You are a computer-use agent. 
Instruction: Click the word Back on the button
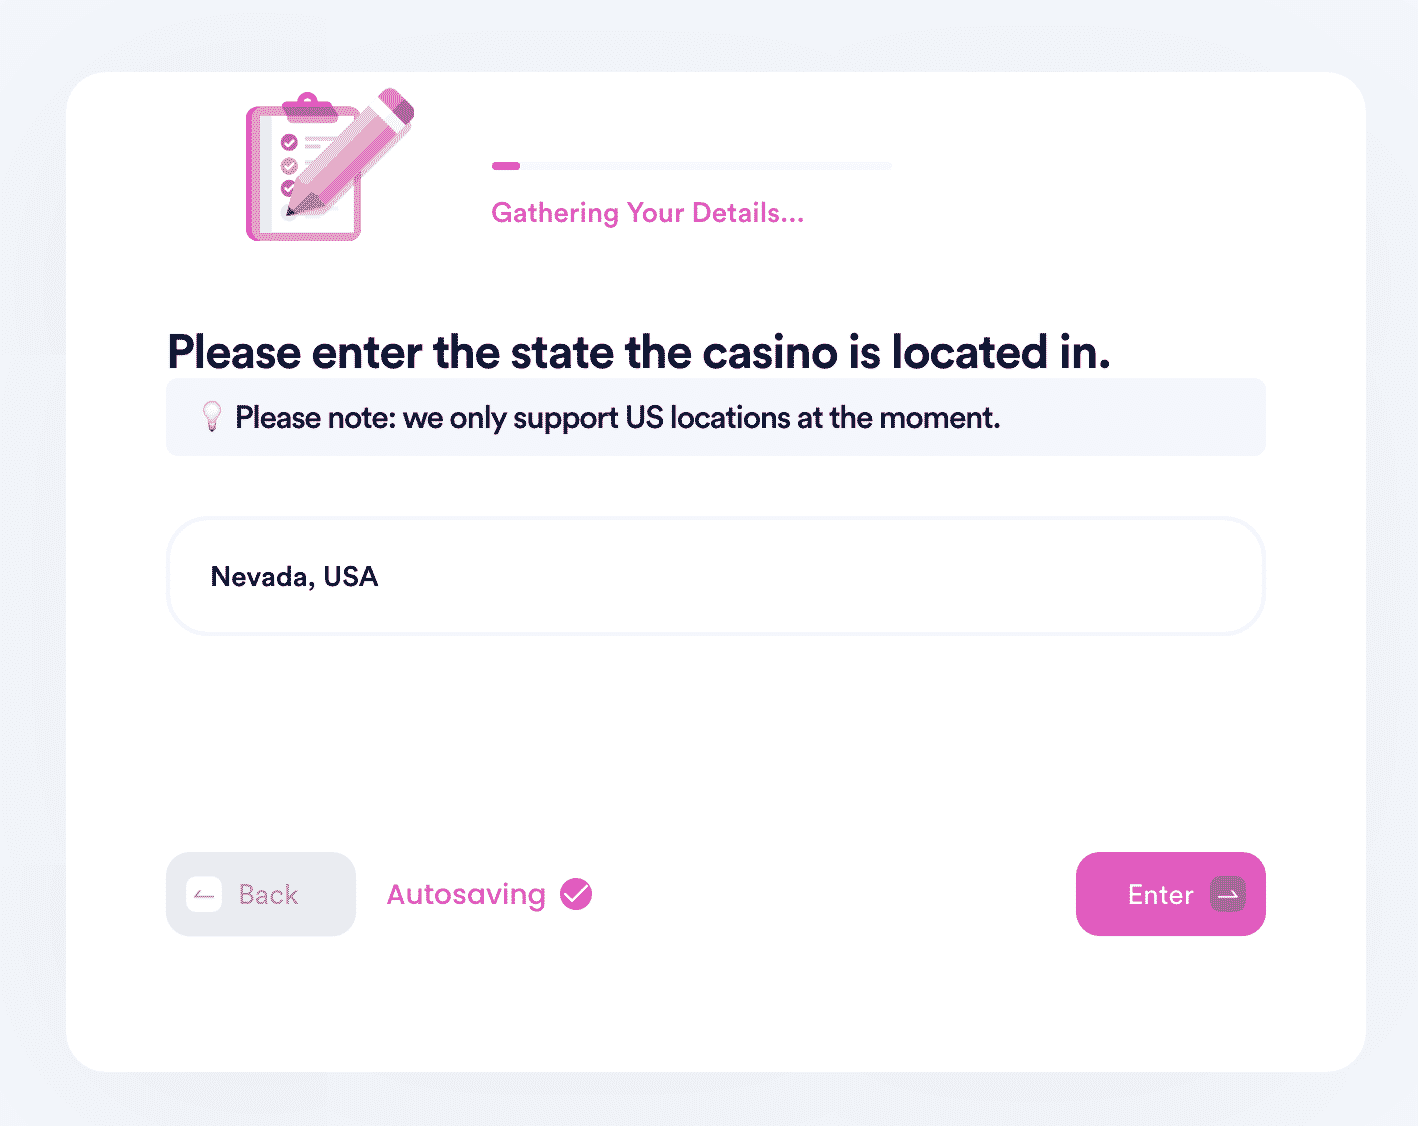point(268,894)
